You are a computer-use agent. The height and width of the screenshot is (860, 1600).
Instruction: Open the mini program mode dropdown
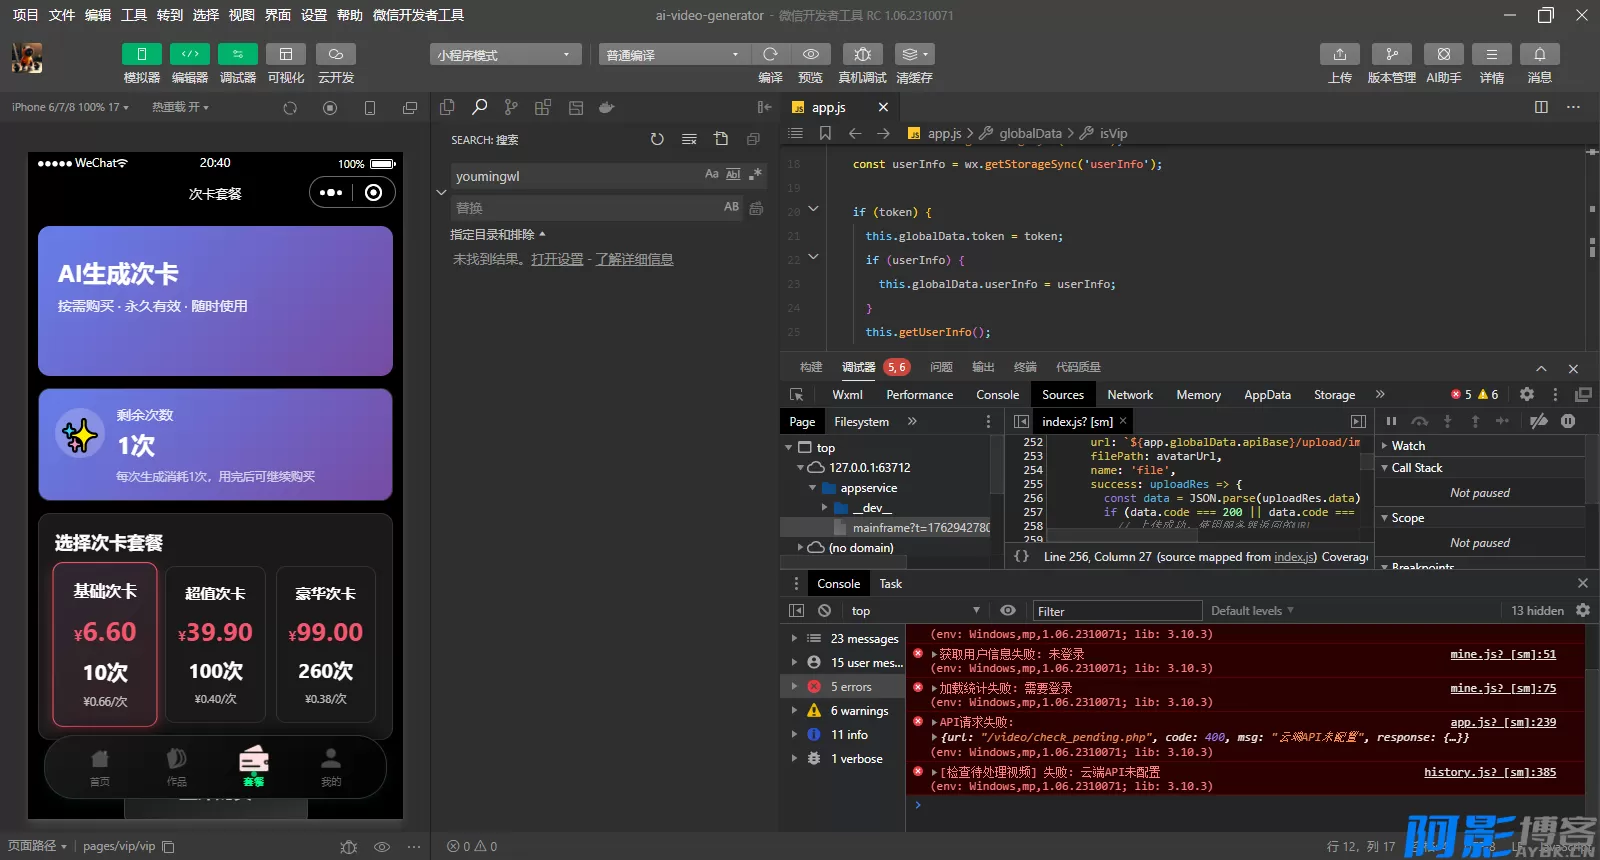click(x=505, y=55)
